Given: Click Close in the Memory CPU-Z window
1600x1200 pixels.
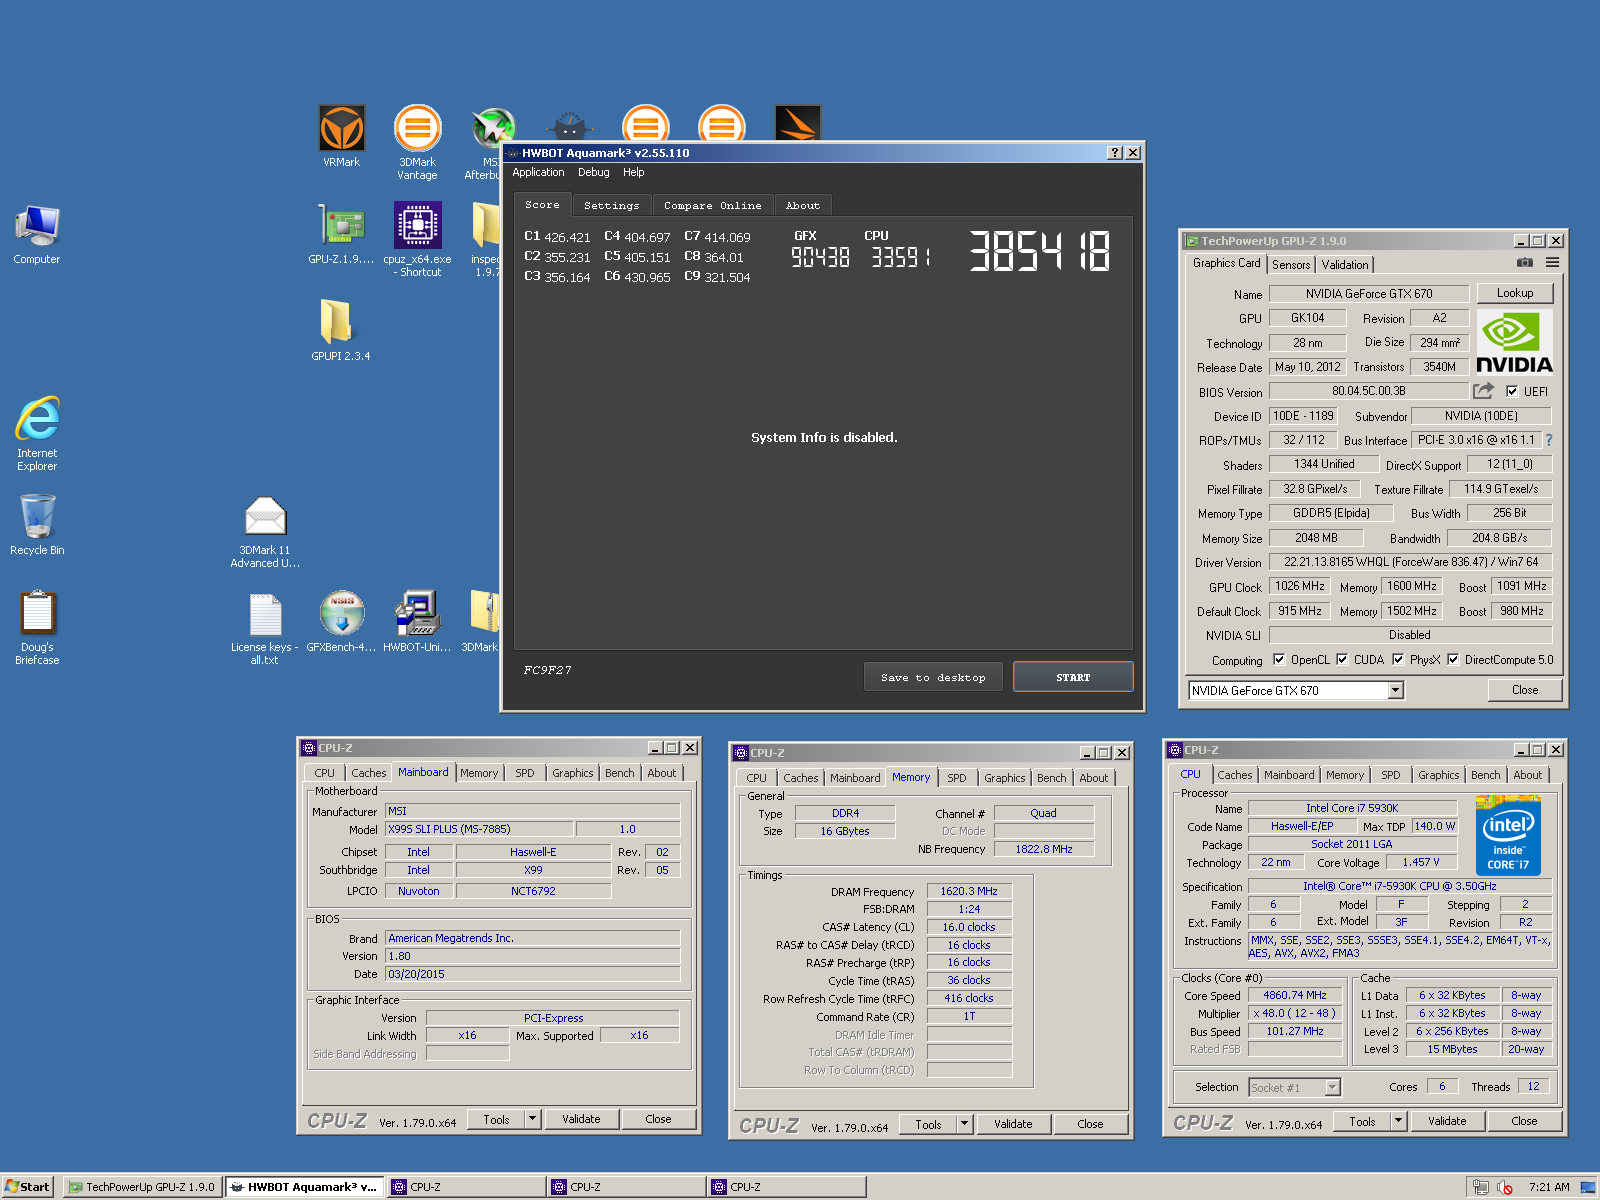Looking at the screenshot, I should coord(1090,1124).
